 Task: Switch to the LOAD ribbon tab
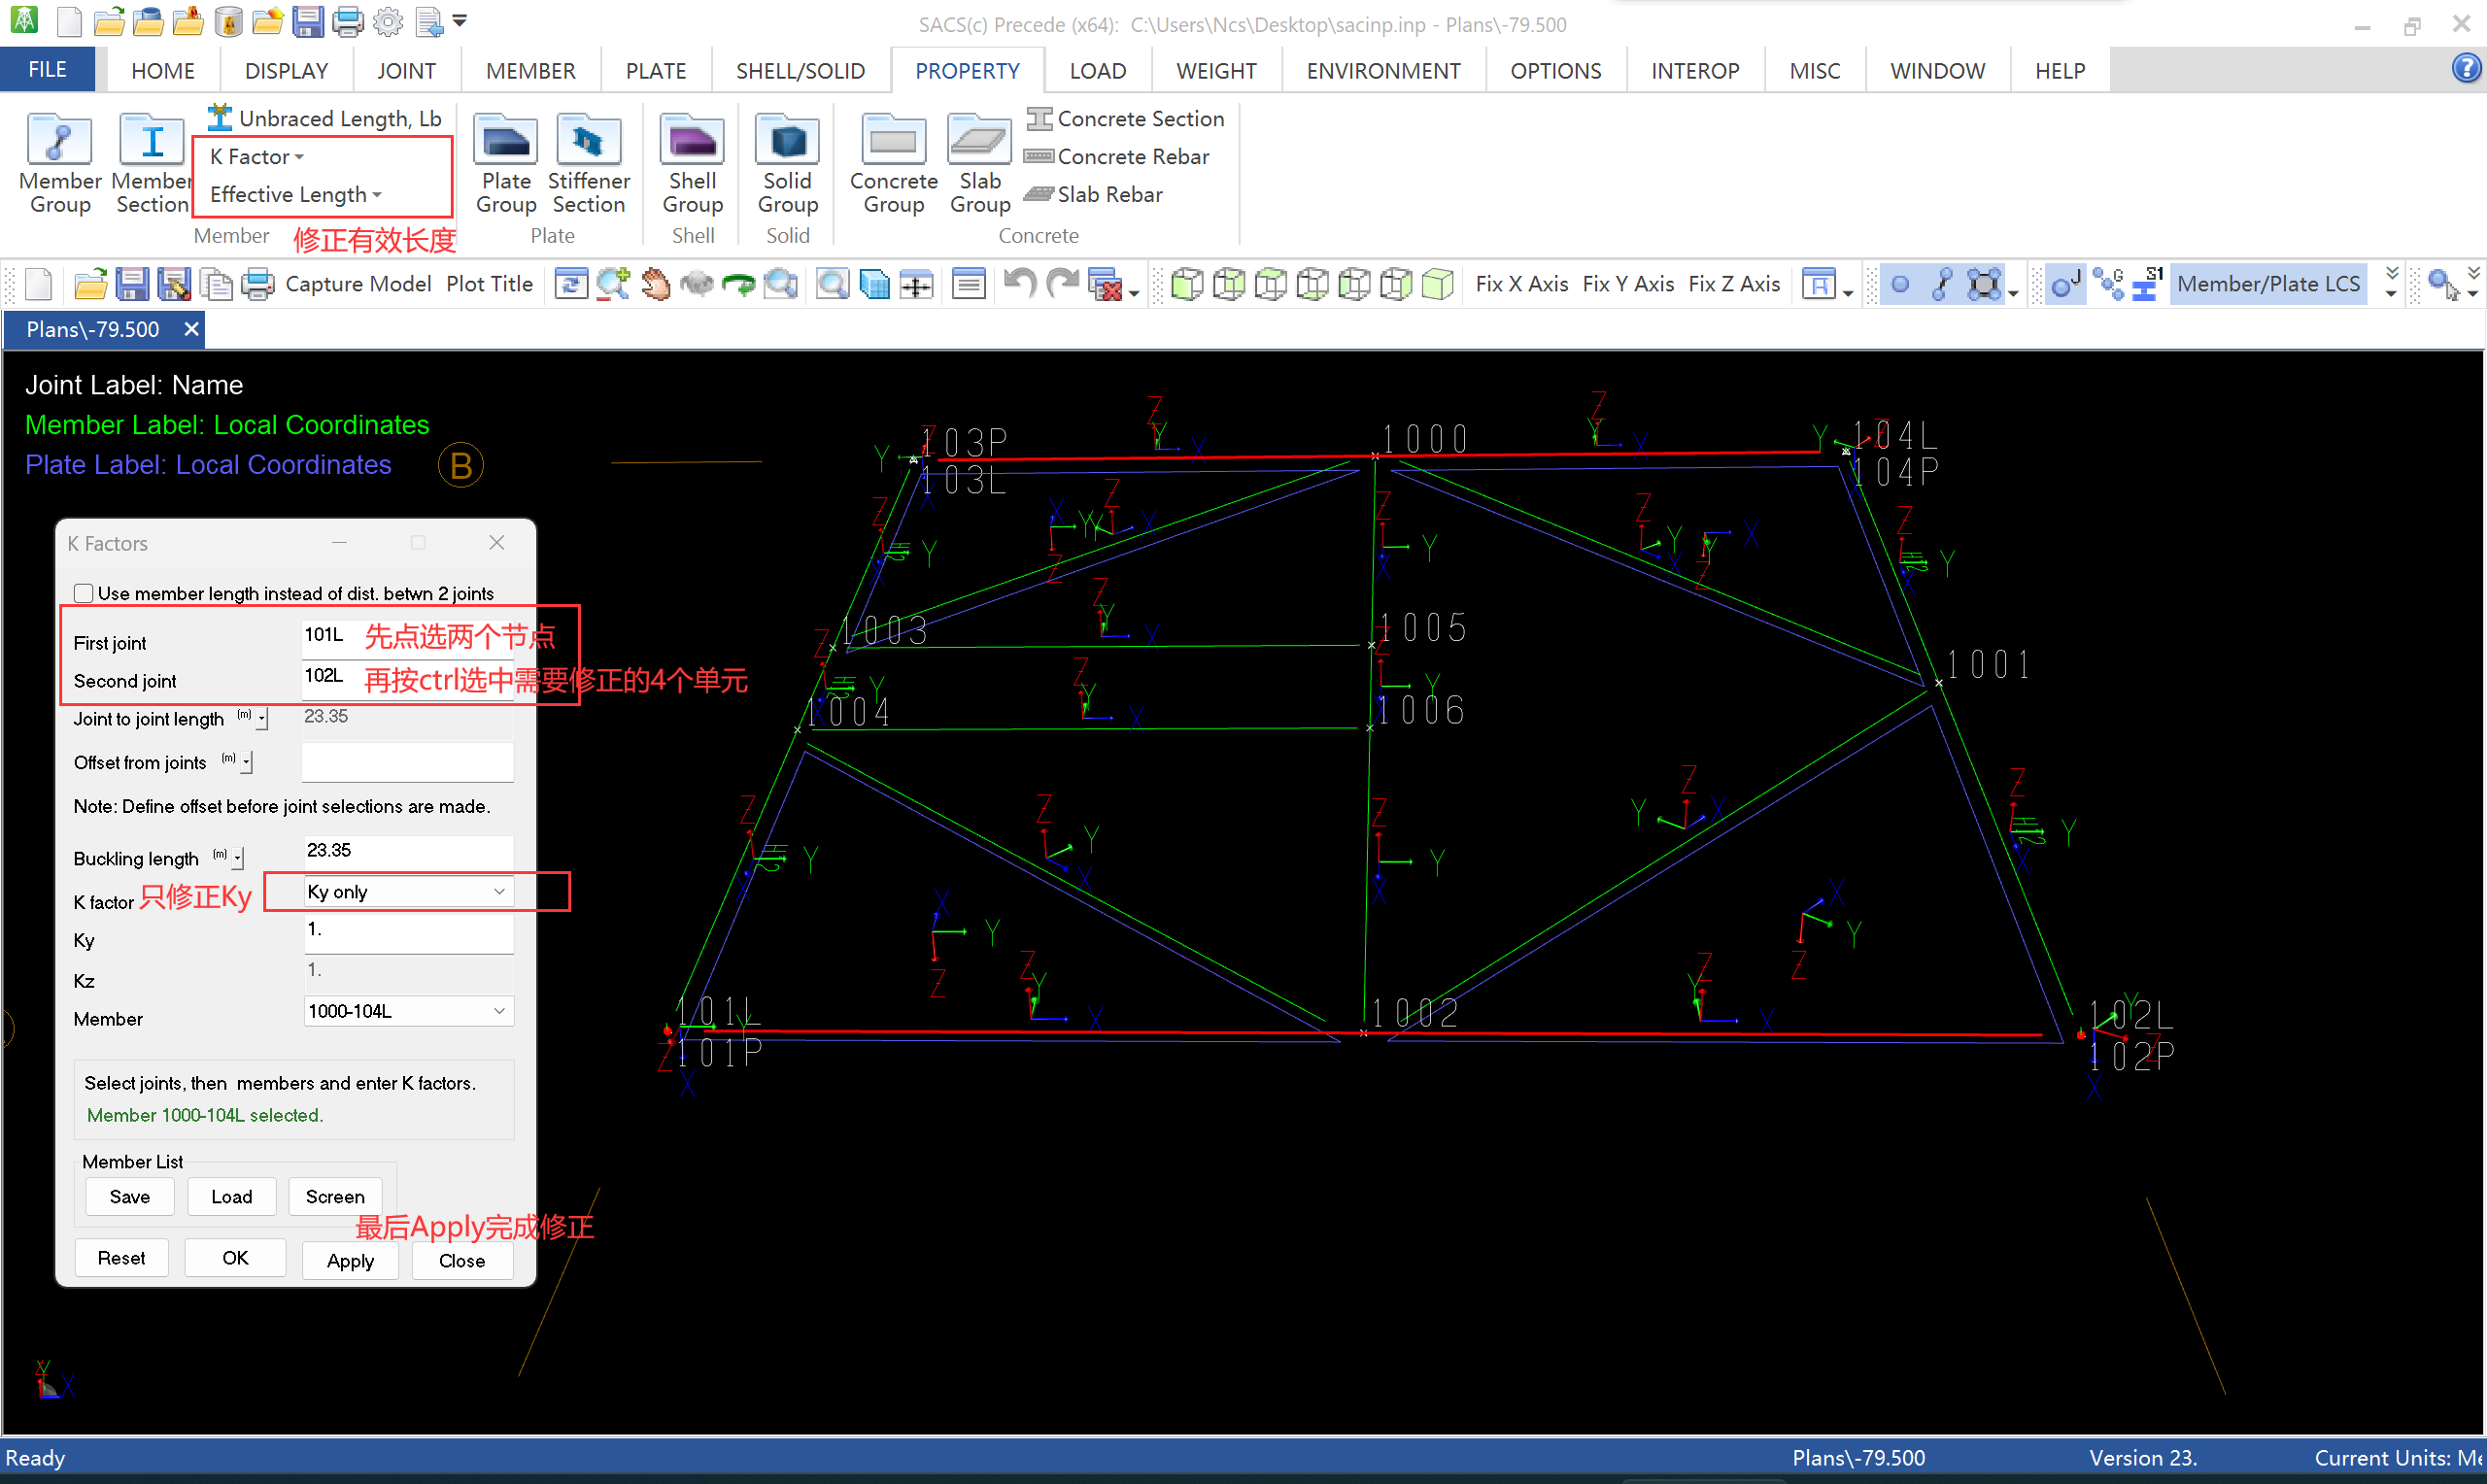pyautogui.click(x=1097, y=71)
